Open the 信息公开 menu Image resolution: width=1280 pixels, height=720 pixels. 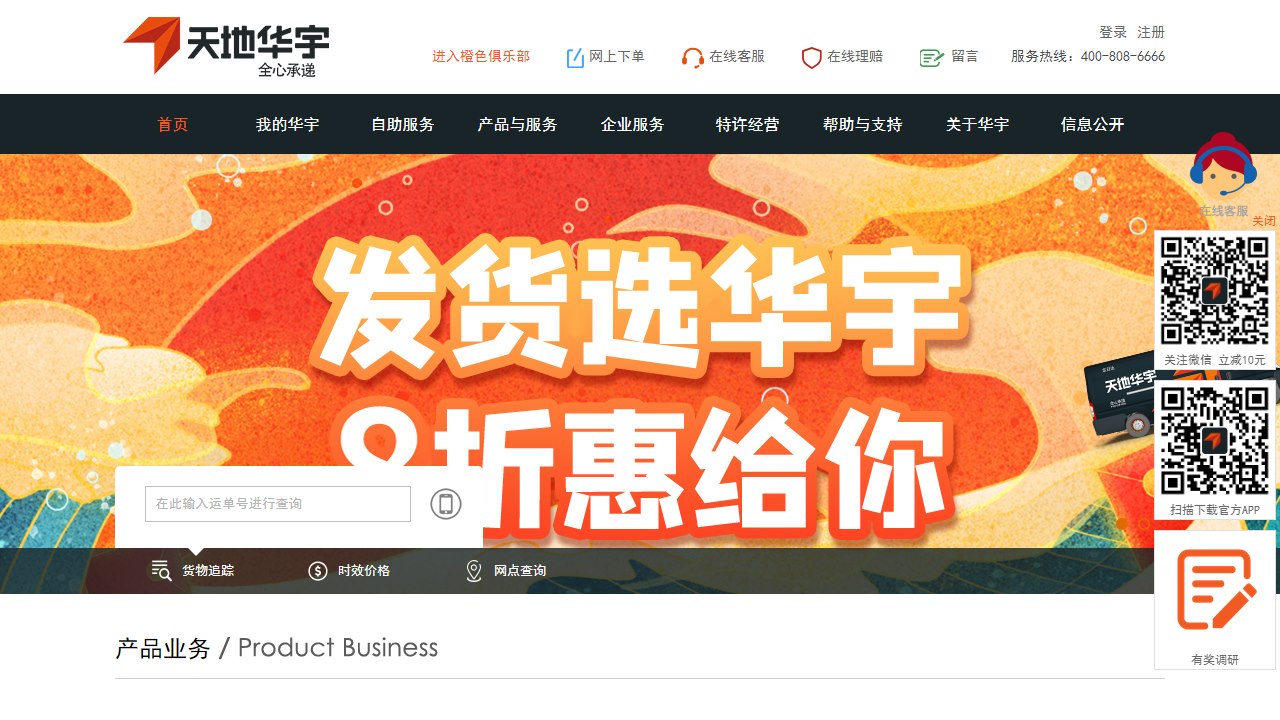point(1093,125)
